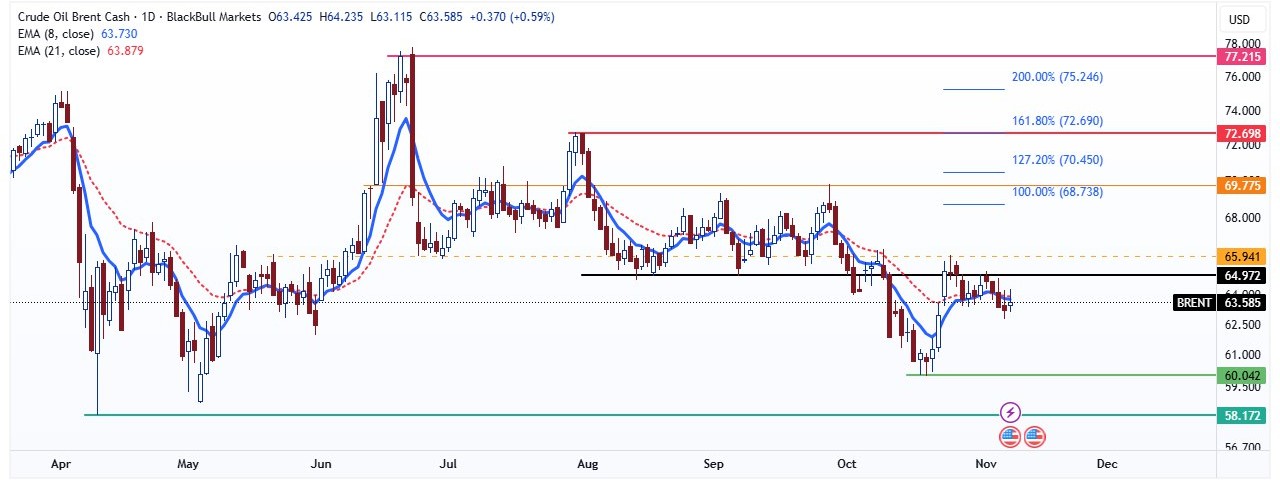The height and width of the screenshot is (491, 1280).
Task: Select the 77.215 resistance price tag
Action: 1241,59
